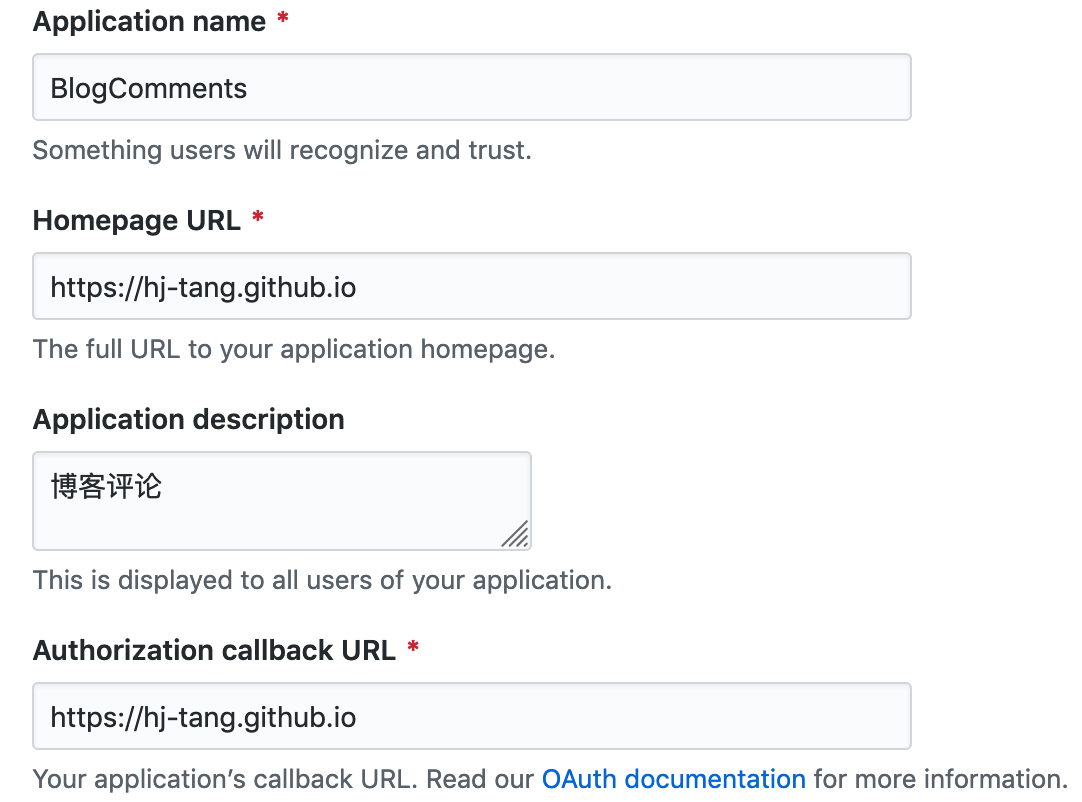Click the "Authorization callback URL" label
The width and height of the screenshot is (1082, 802).
(x=214, y=650)
